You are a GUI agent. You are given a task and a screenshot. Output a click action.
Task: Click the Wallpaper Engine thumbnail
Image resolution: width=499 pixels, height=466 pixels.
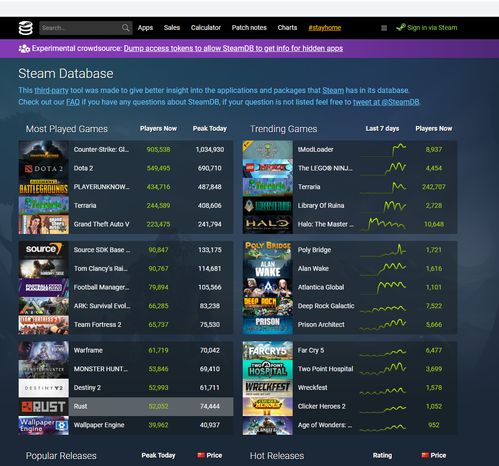[44, 425]
